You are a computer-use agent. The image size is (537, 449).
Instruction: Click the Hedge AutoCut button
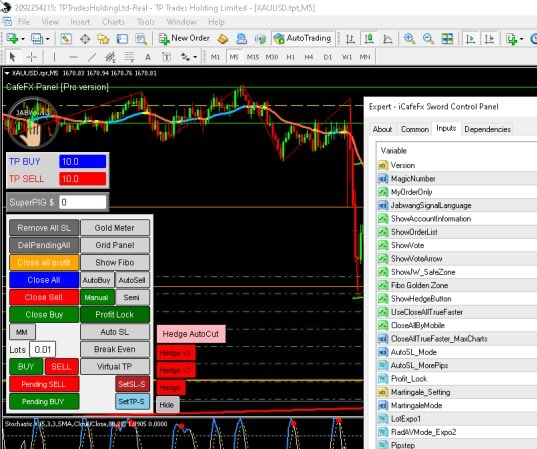(191, 334)
